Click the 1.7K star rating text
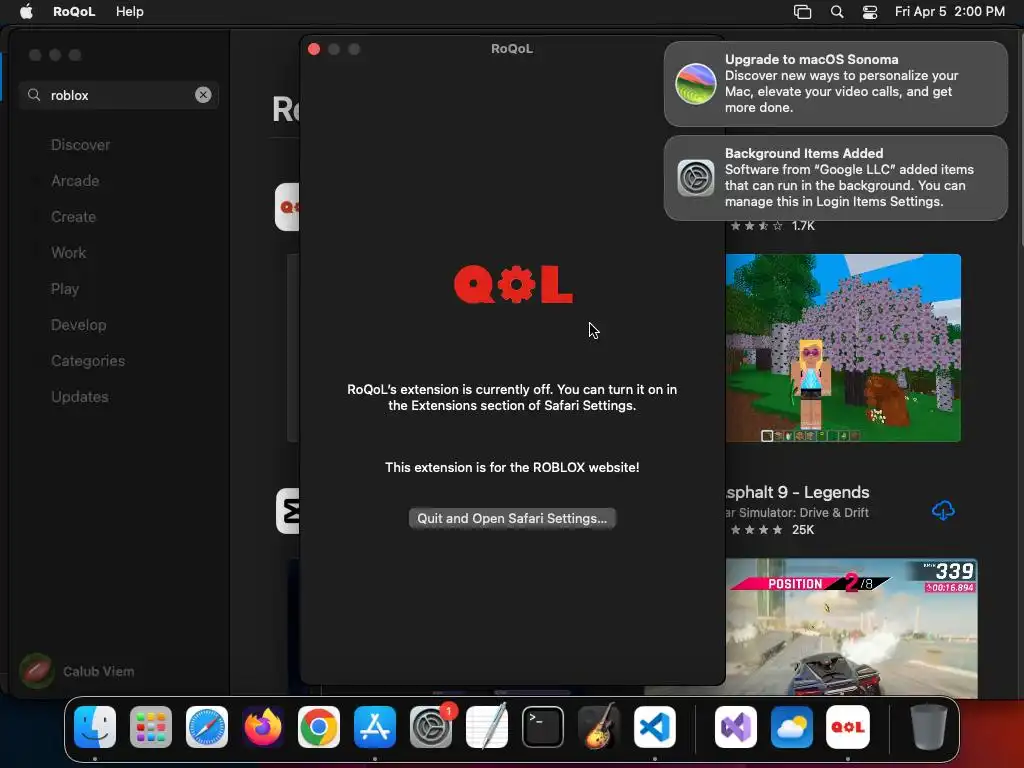 tap(803, 226)
